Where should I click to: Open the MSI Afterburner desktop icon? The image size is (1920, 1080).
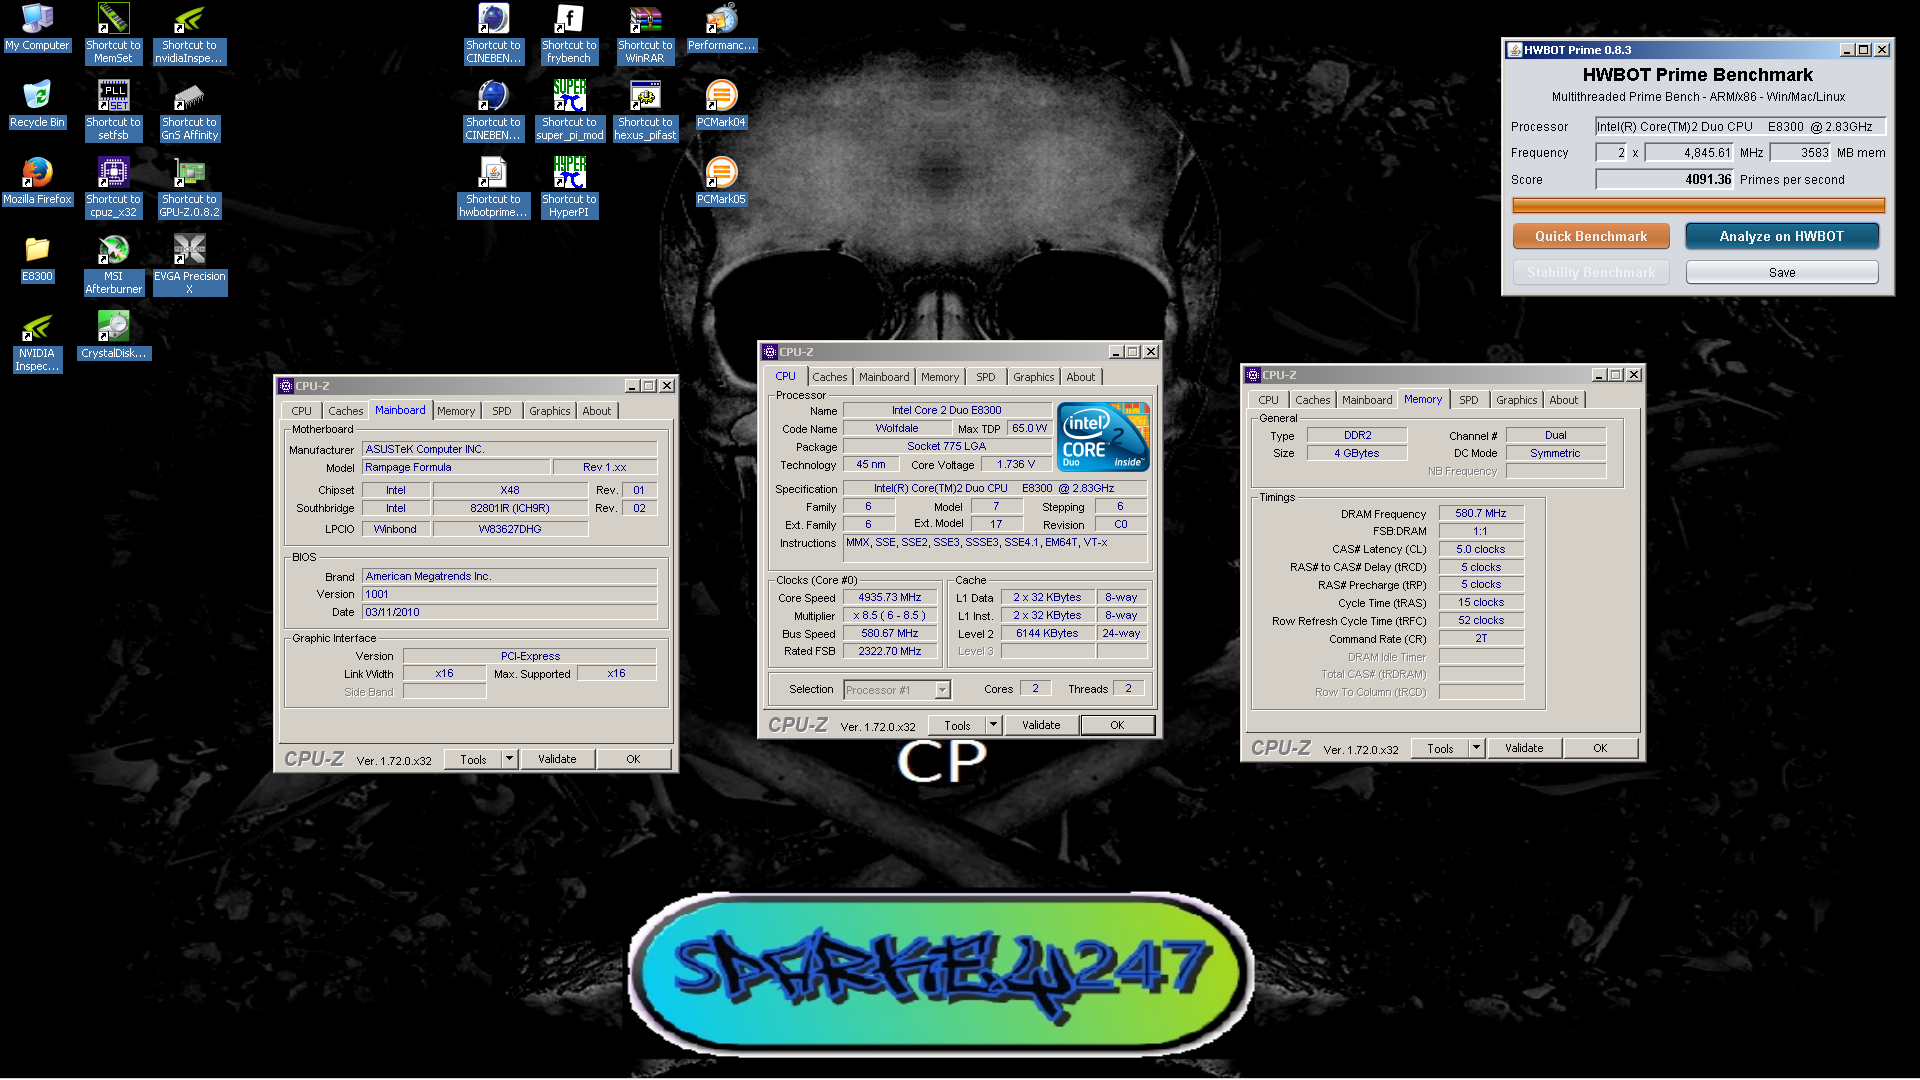[113, 265]
